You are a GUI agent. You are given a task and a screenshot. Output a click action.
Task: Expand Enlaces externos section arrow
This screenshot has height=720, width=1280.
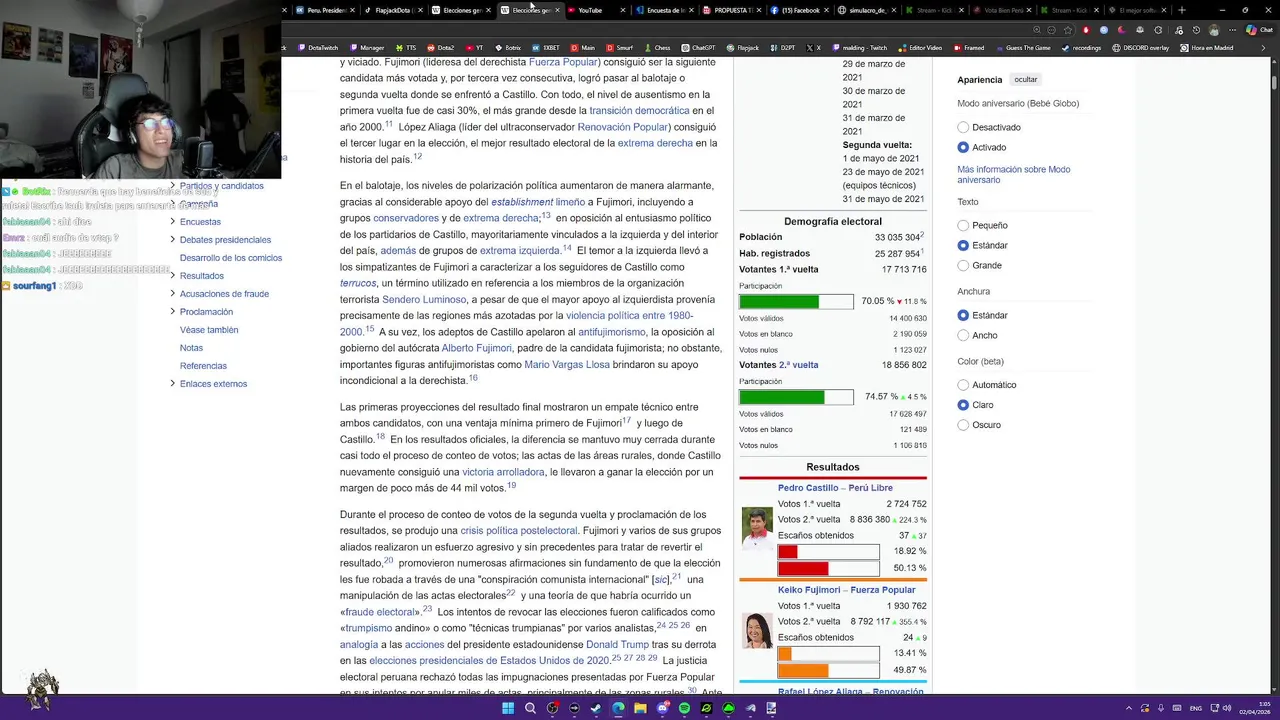(172, 383)
